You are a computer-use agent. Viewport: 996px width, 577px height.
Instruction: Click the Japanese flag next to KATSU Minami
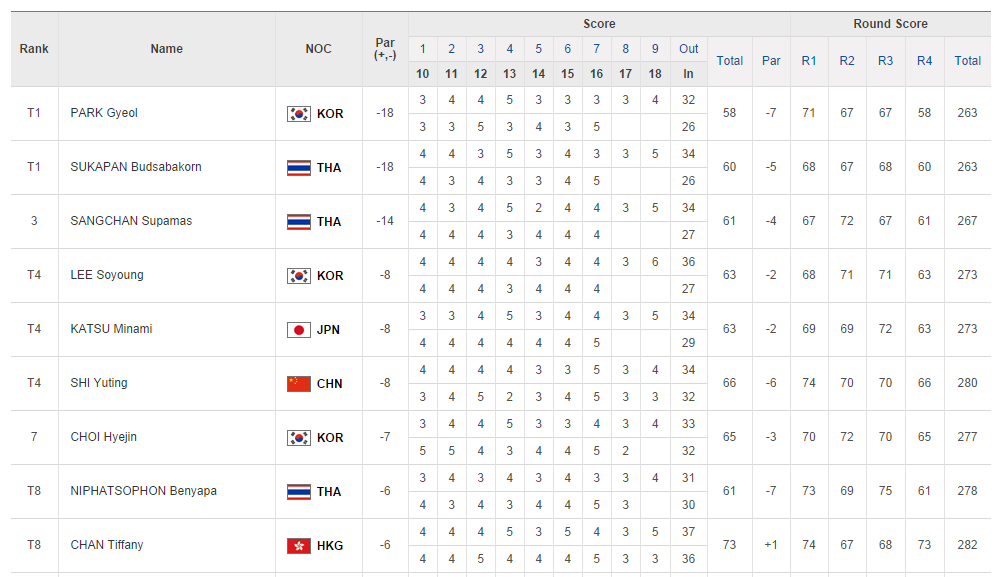click(298, 330)
